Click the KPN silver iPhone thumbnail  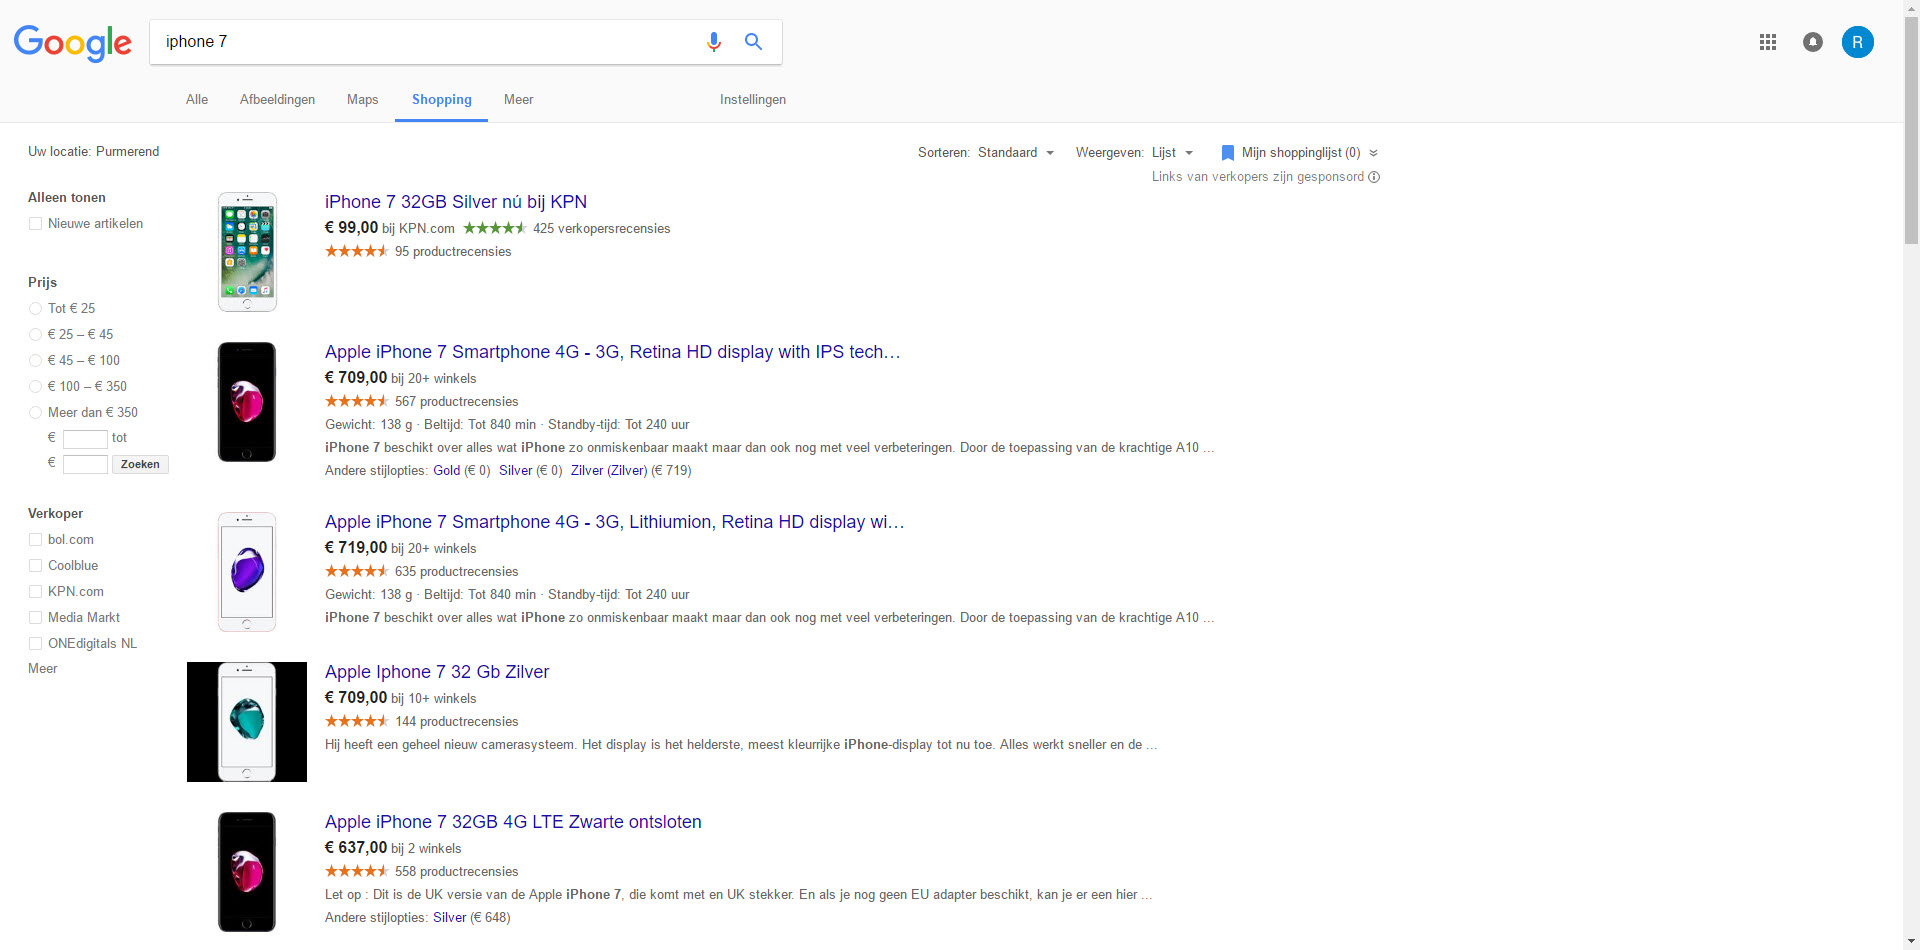click(247, 252)
